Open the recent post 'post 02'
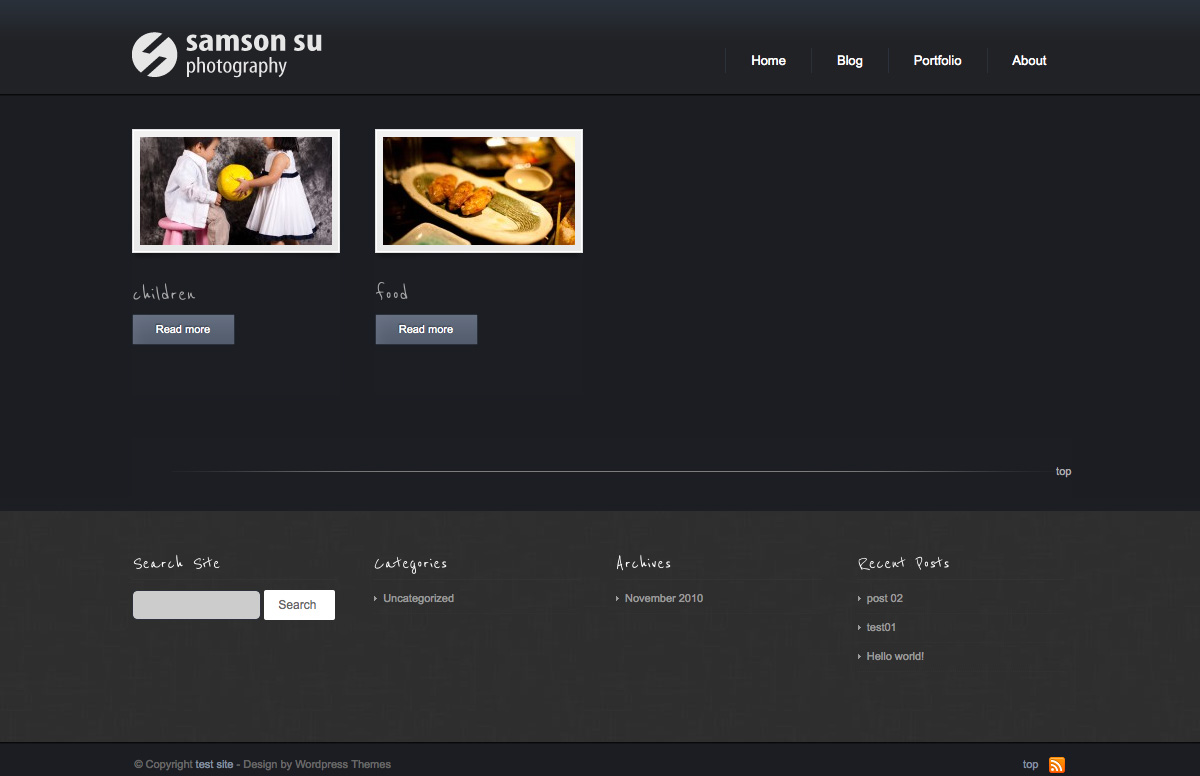This screenshot has height=776, width=1200. pyautogui.click(x=884, y=599)
